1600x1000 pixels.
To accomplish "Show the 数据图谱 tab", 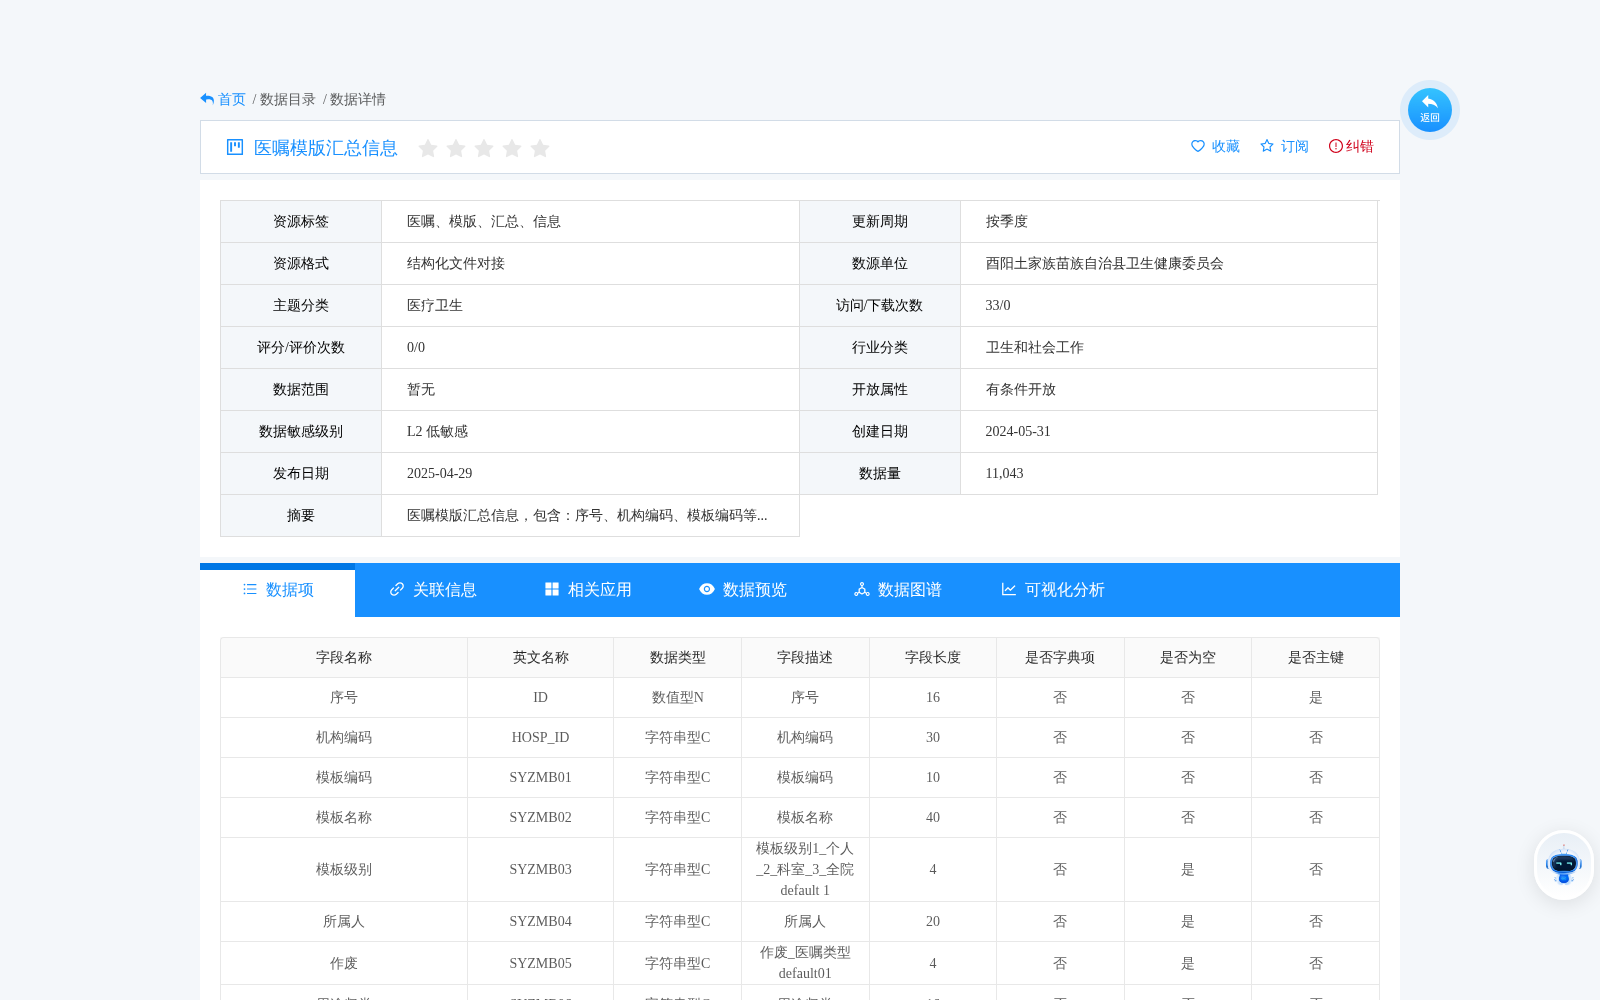I will pyautogui.click(x=897, y=590).
